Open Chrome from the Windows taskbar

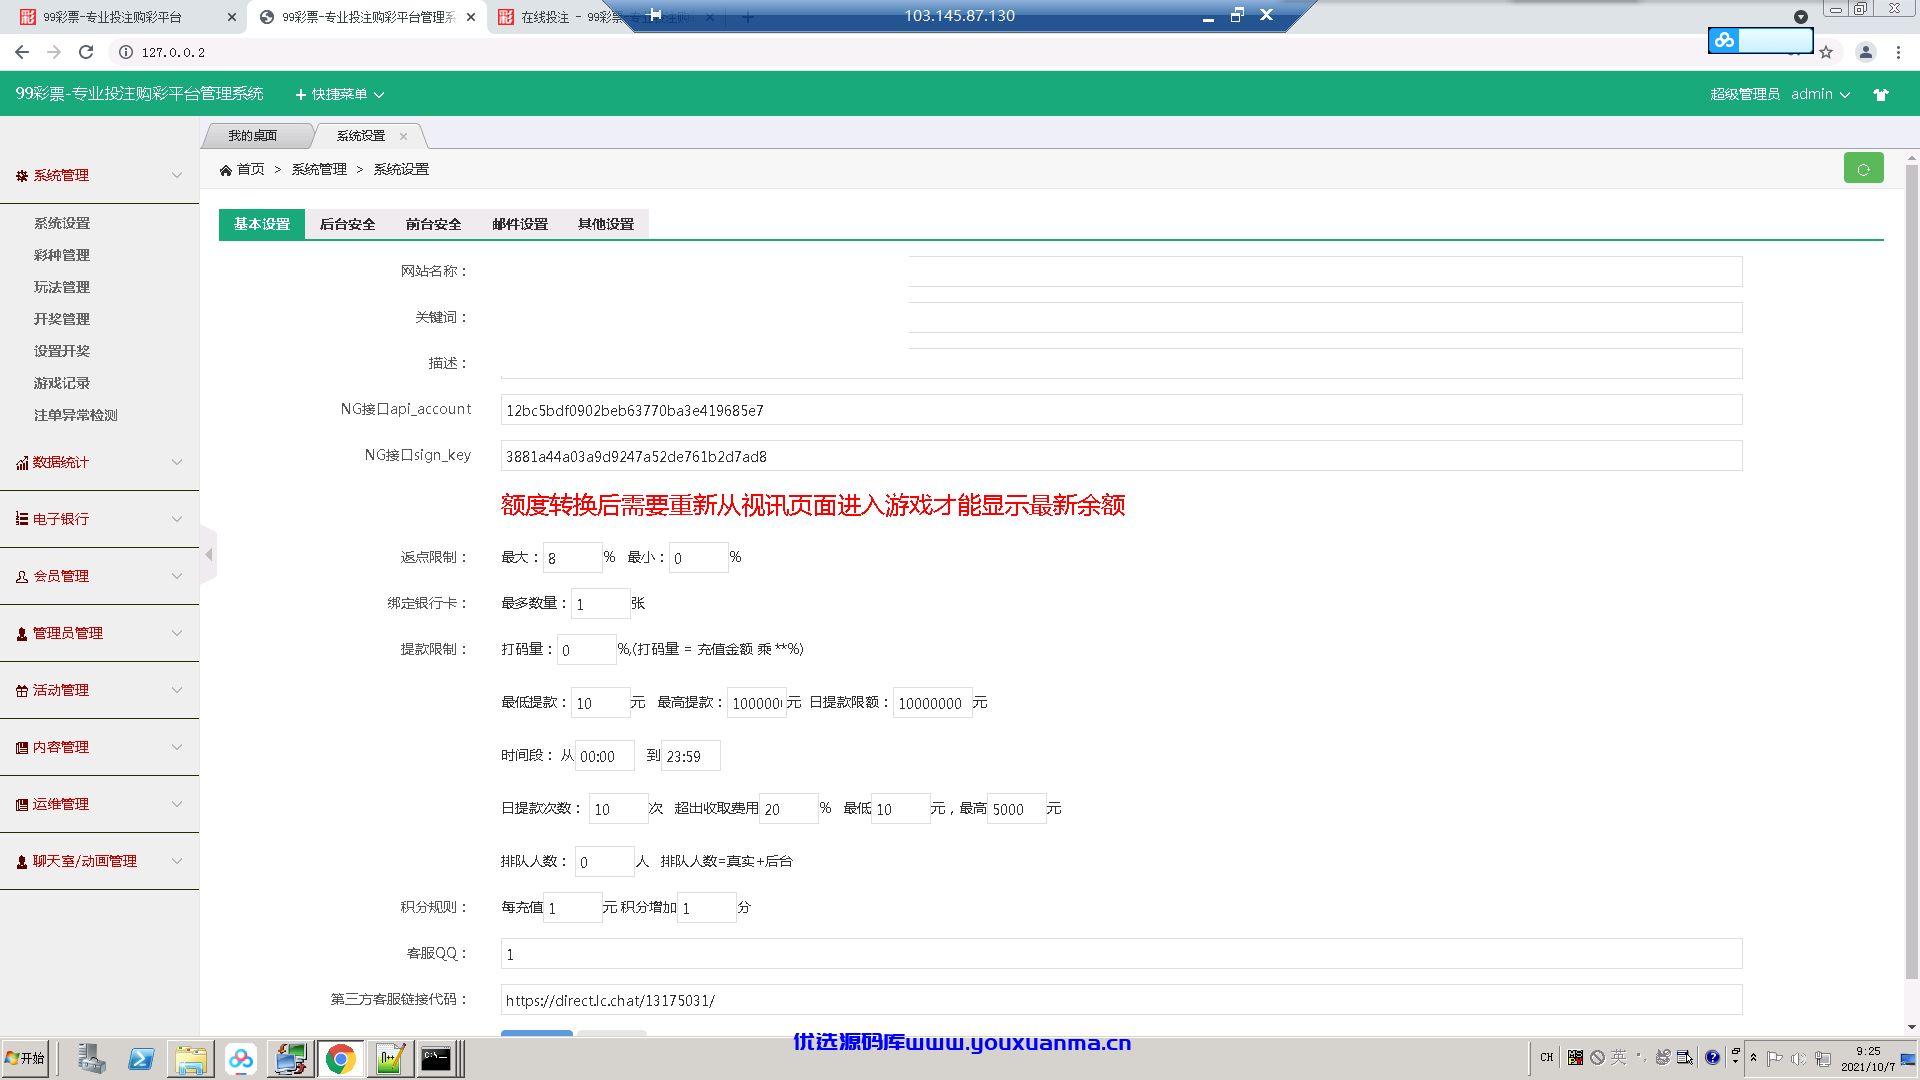click(x=340, y=1059)
